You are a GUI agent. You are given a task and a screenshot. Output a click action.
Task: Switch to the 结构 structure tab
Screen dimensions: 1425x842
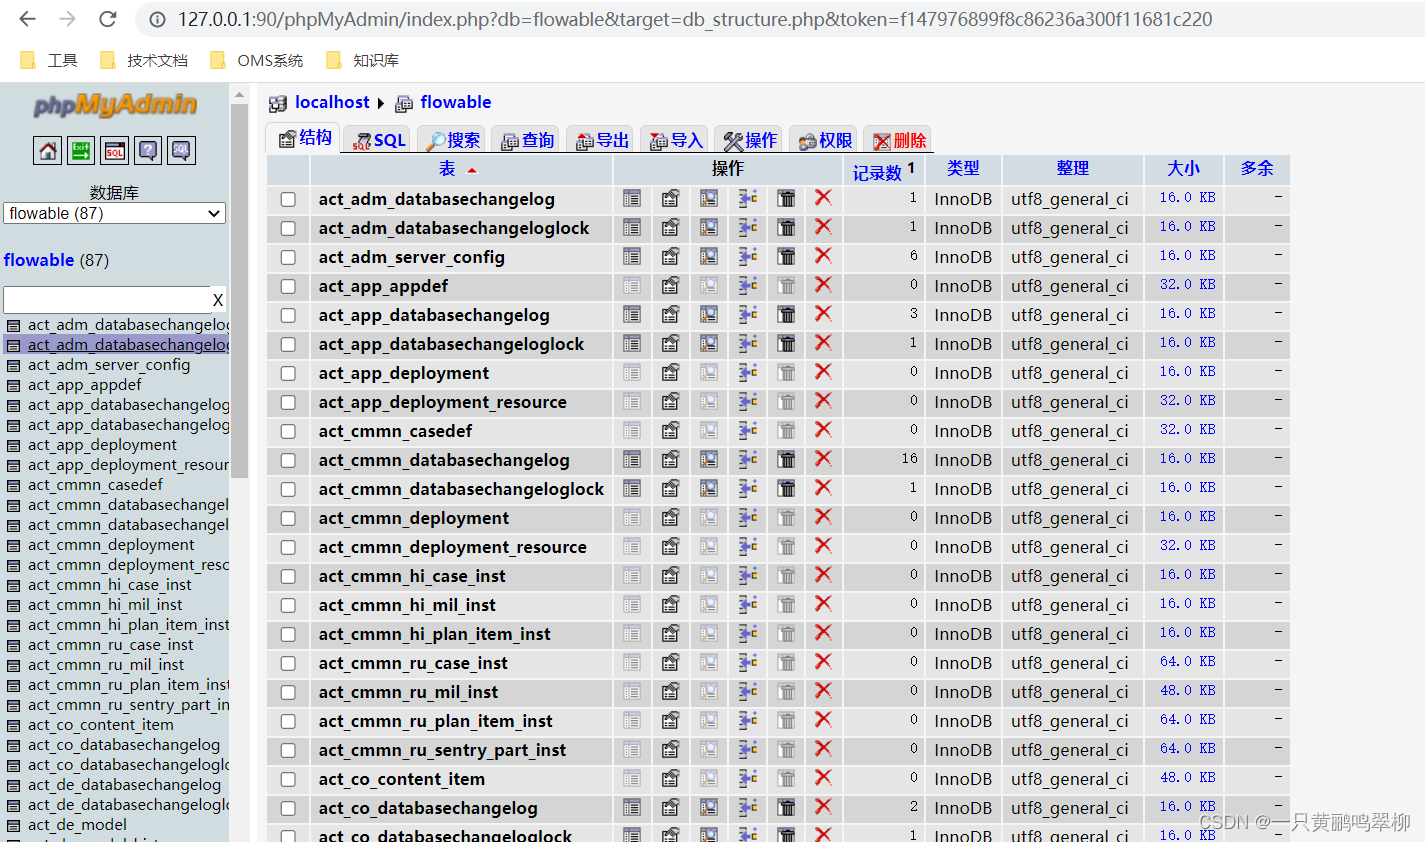304,139
